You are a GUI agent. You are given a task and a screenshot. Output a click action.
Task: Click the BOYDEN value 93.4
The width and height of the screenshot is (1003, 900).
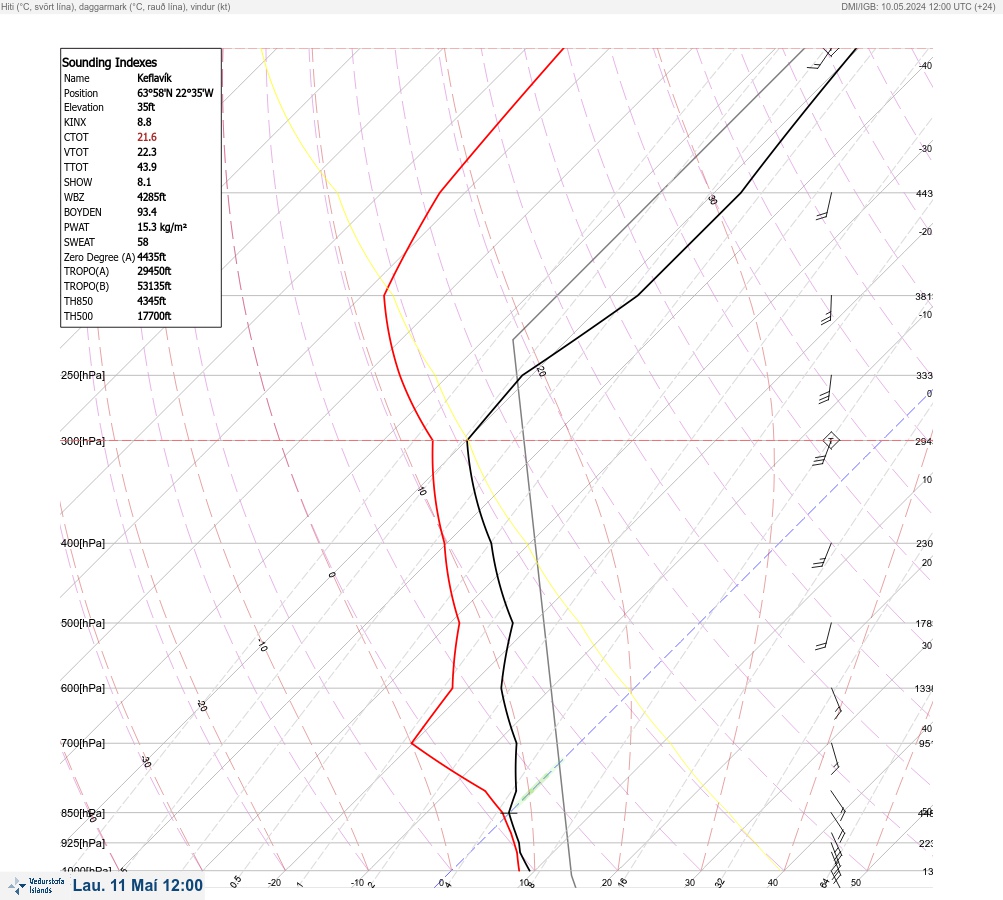(146, 212)
